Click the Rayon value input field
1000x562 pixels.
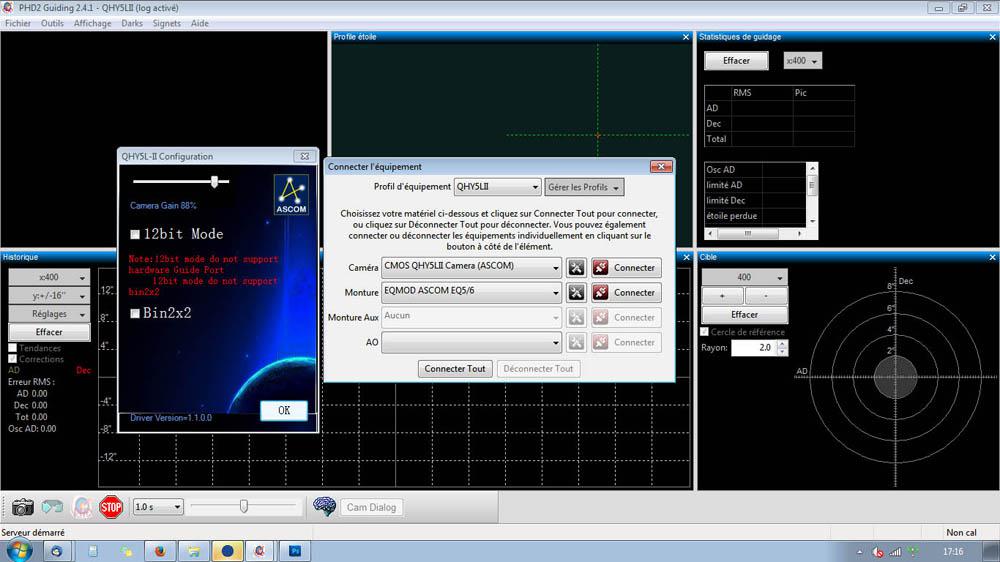click(754, 348)
